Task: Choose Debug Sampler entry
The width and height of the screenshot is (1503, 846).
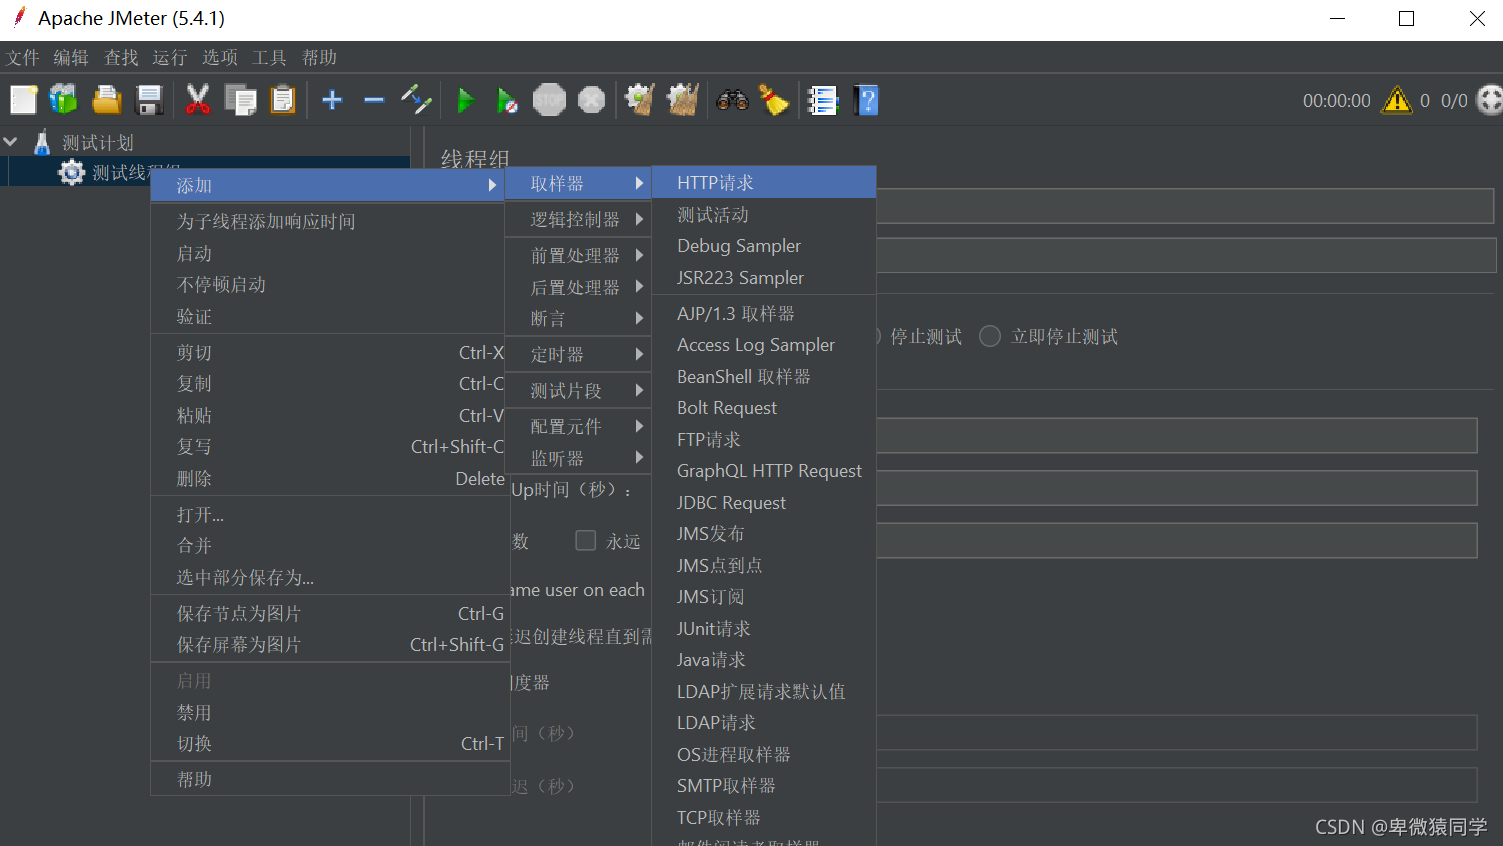Action: coord(764,245)
